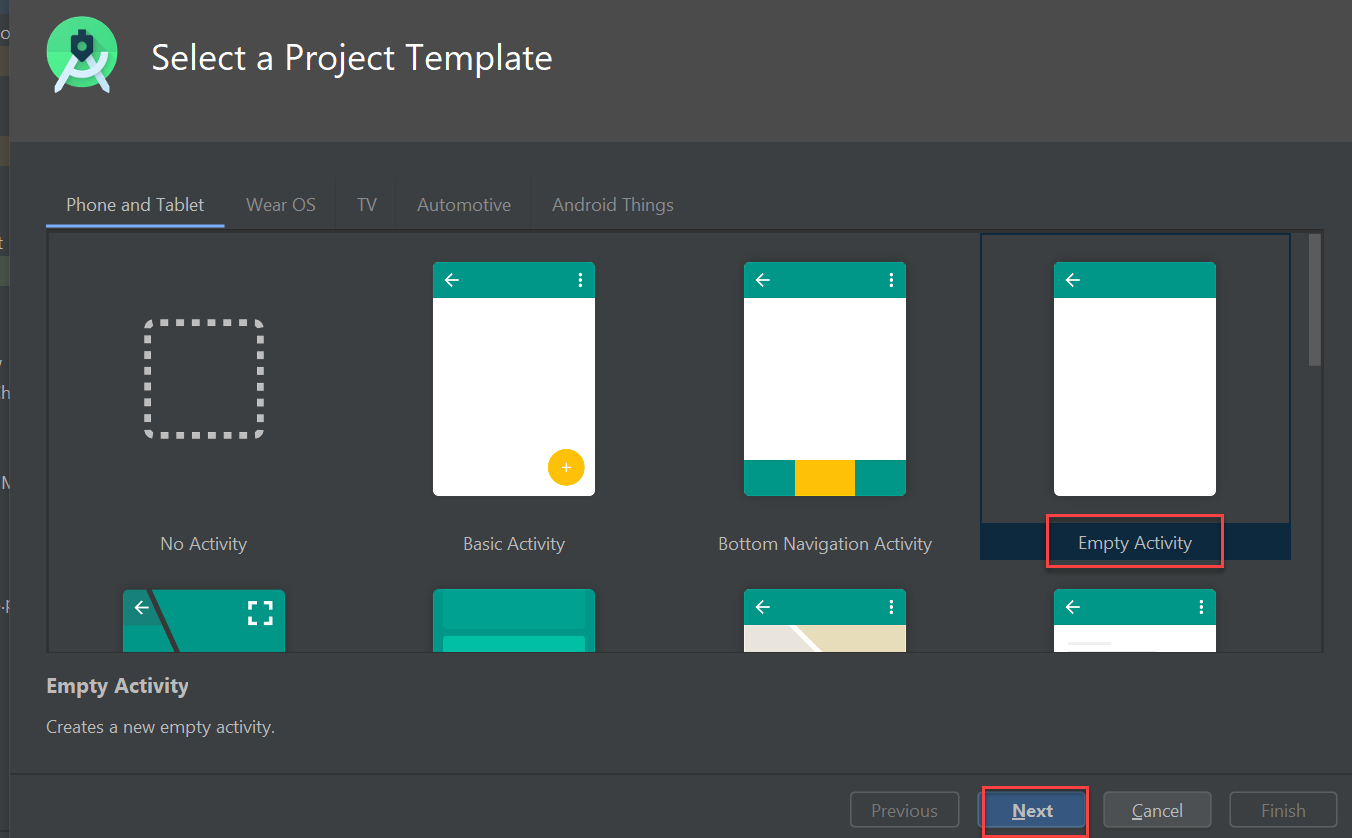Select the Automotive tab
Image resolution: width=1352 pixels, height=838 pixels.
click(464, 205)
